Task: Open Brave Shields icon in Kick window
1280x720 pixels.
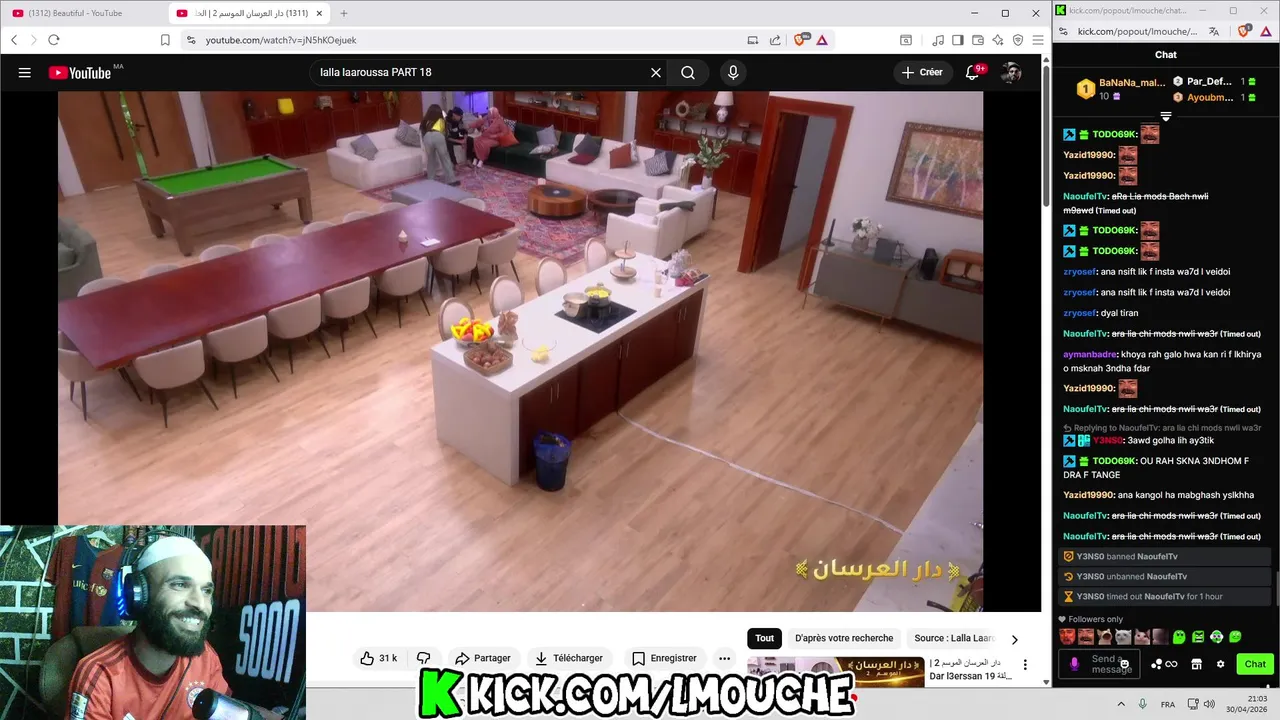Action: [x=1244, y=32]
